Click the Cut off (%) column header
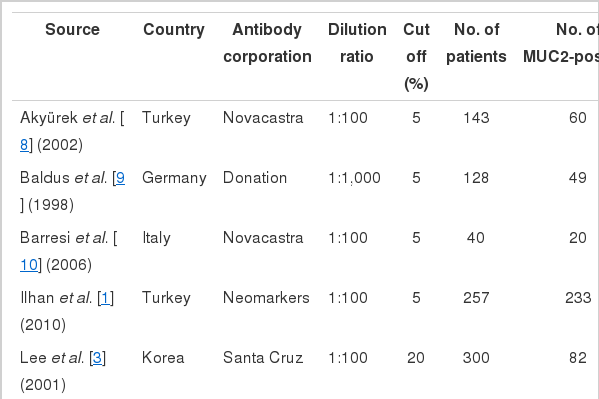Image resolution: width=599 pixels, height=399 pixels. 416,57
